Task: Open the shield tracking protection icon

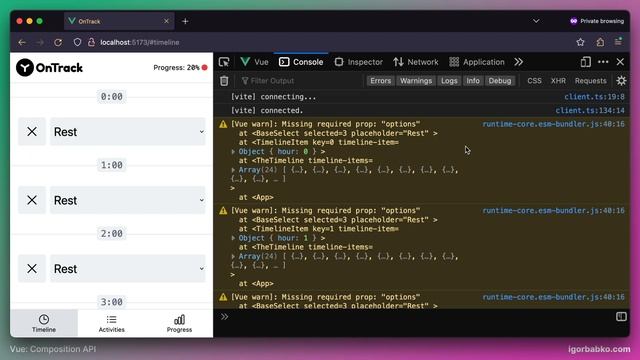Action: coord(77,42)
